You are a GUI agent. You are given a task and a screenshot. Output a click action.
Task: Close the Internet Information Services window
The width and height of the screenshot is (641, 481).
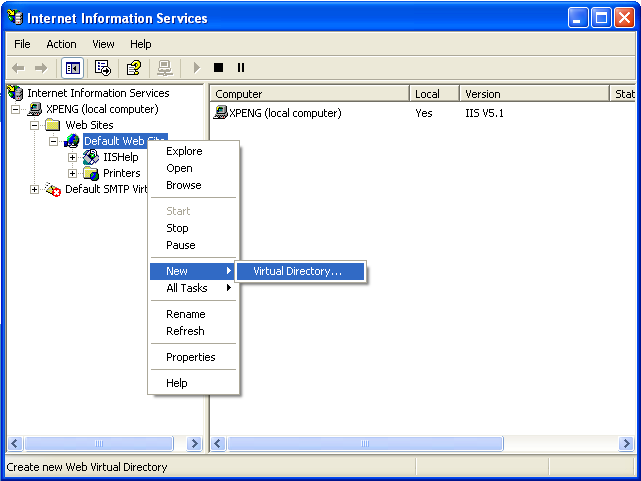coord(624,18)
